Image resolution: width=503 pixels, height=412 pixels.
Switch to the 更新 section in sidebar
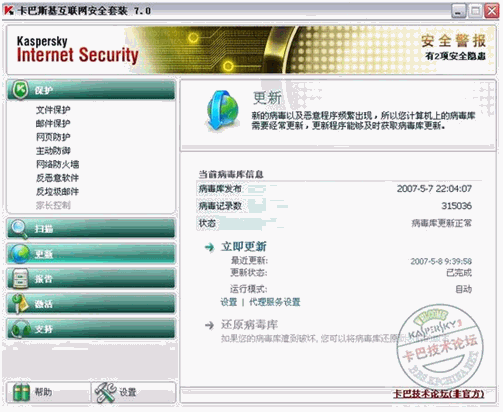(x=91, y=254)
